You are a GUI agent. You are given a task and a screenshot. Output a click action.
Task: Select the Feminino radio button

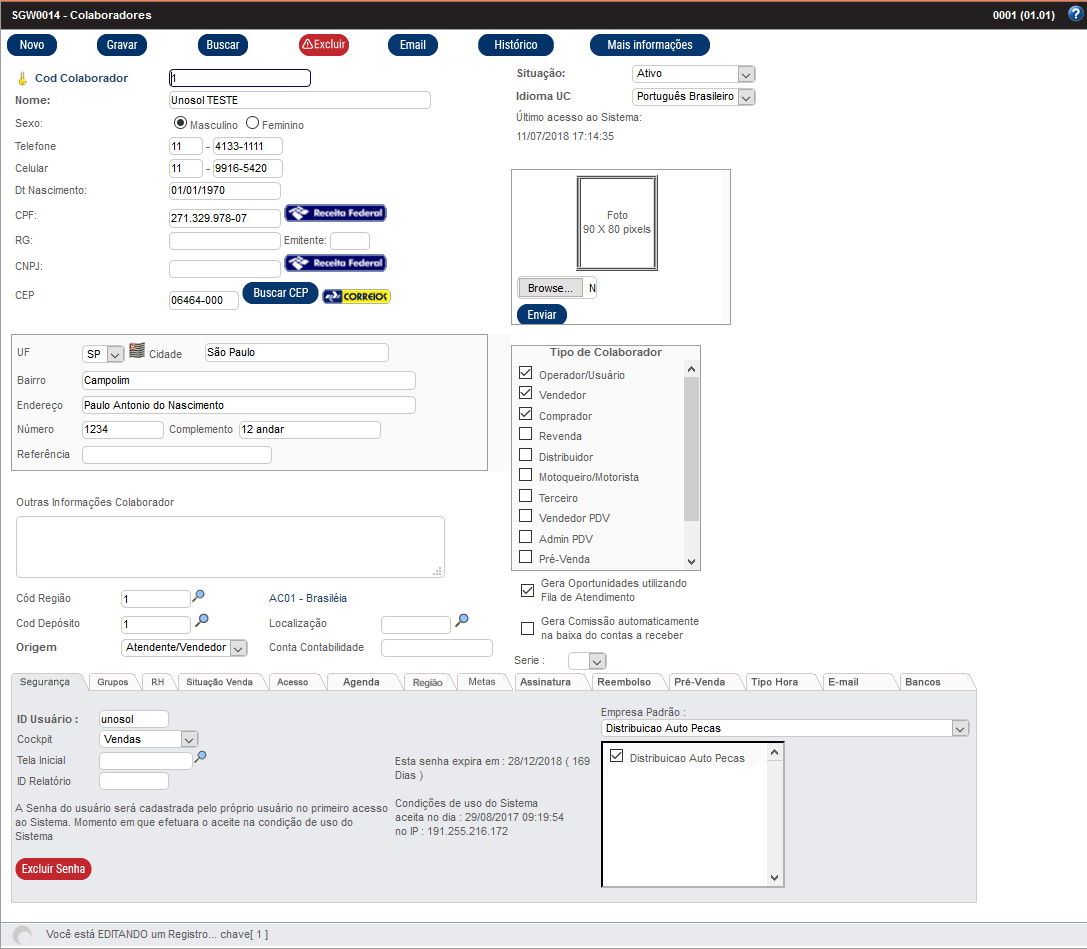tap(253, 124)
